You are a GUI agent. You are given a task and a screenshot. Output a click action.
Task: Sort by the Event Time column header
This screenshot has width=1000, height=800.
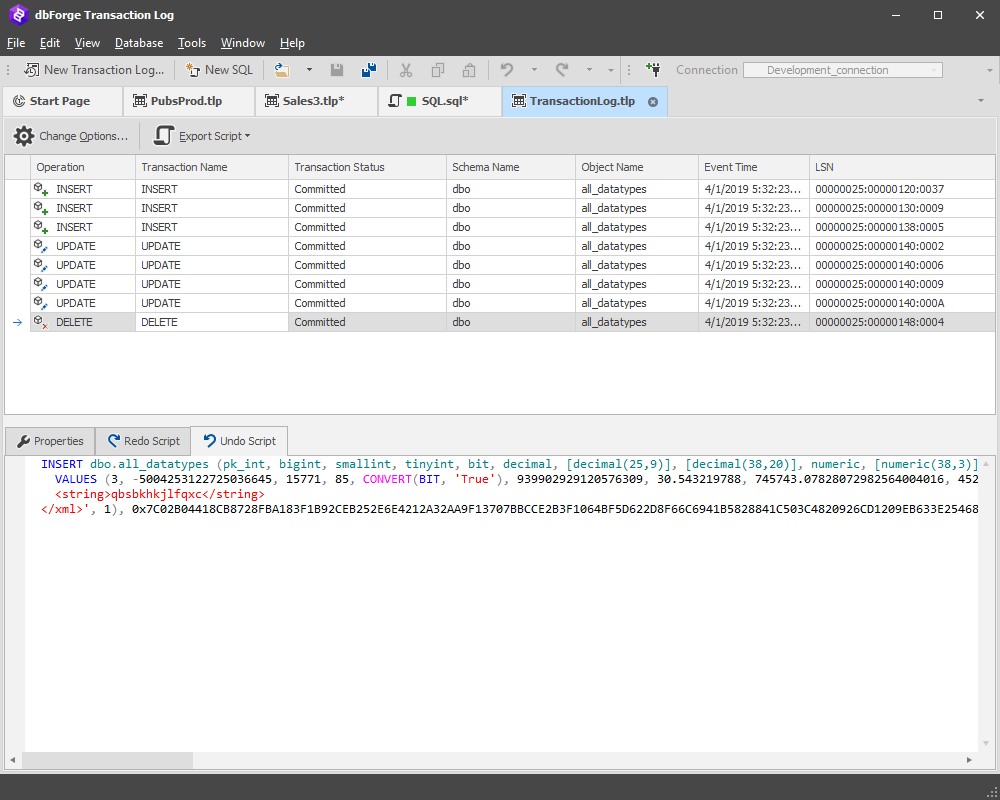tap(754, 167)
